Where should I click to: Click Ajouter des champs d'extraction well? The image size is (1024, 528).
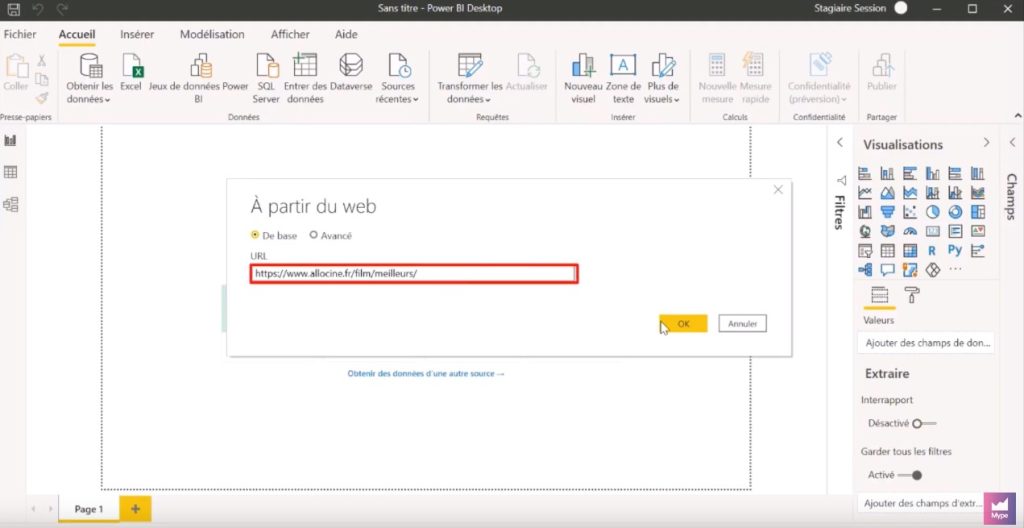coord(921,503)
